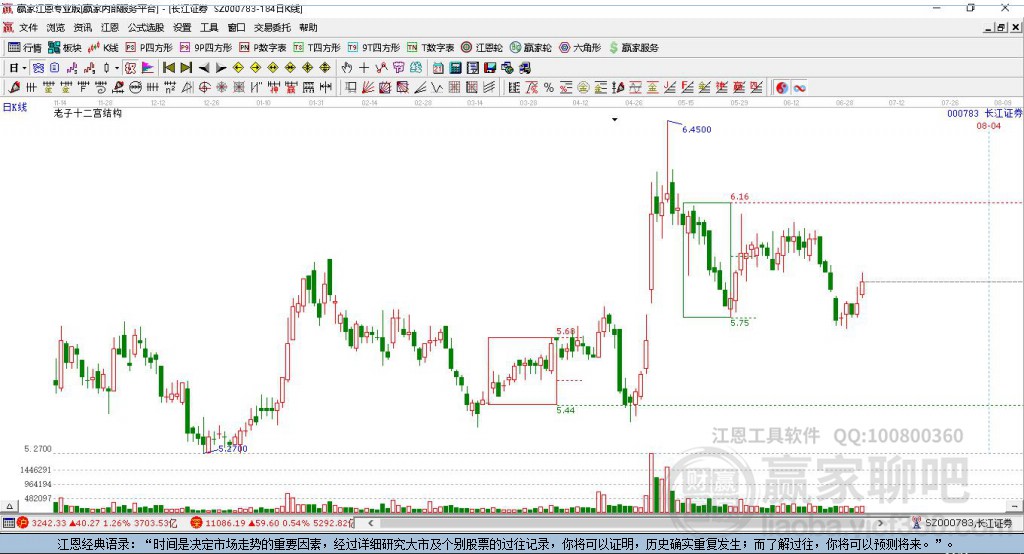This screenshot has height=554, width=1024.
Task: Open the 交易委托 menu
Action: coord(272,27)
